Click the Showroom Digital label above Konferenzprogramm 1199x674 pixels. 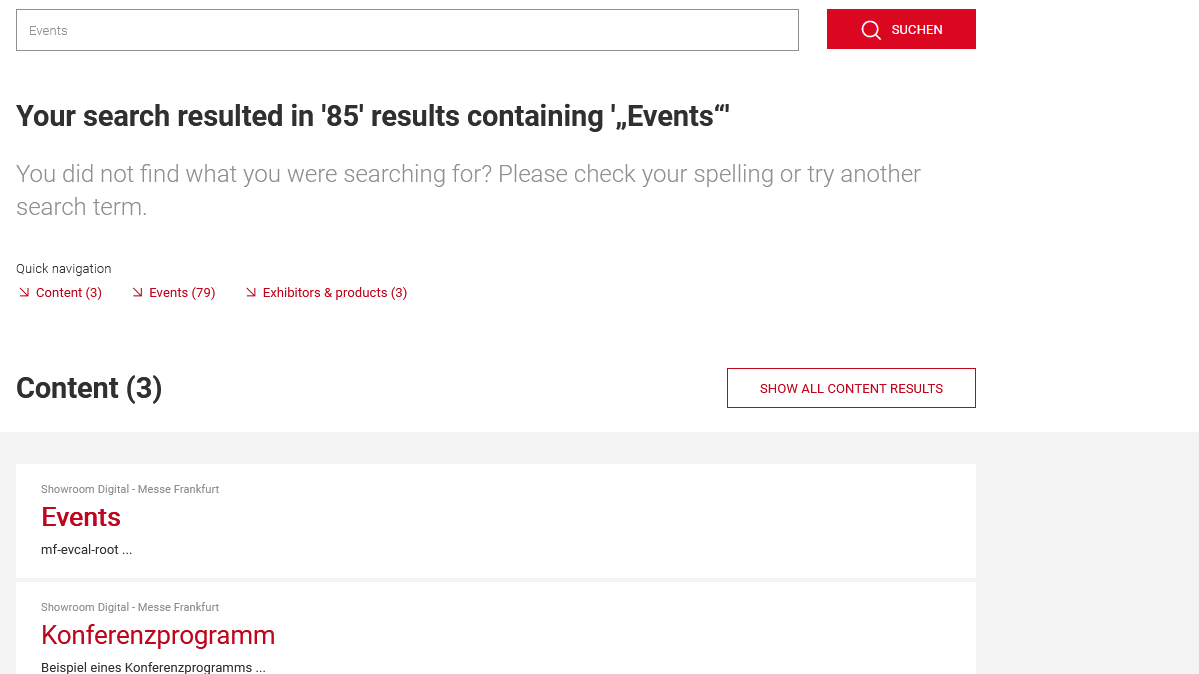130,607
